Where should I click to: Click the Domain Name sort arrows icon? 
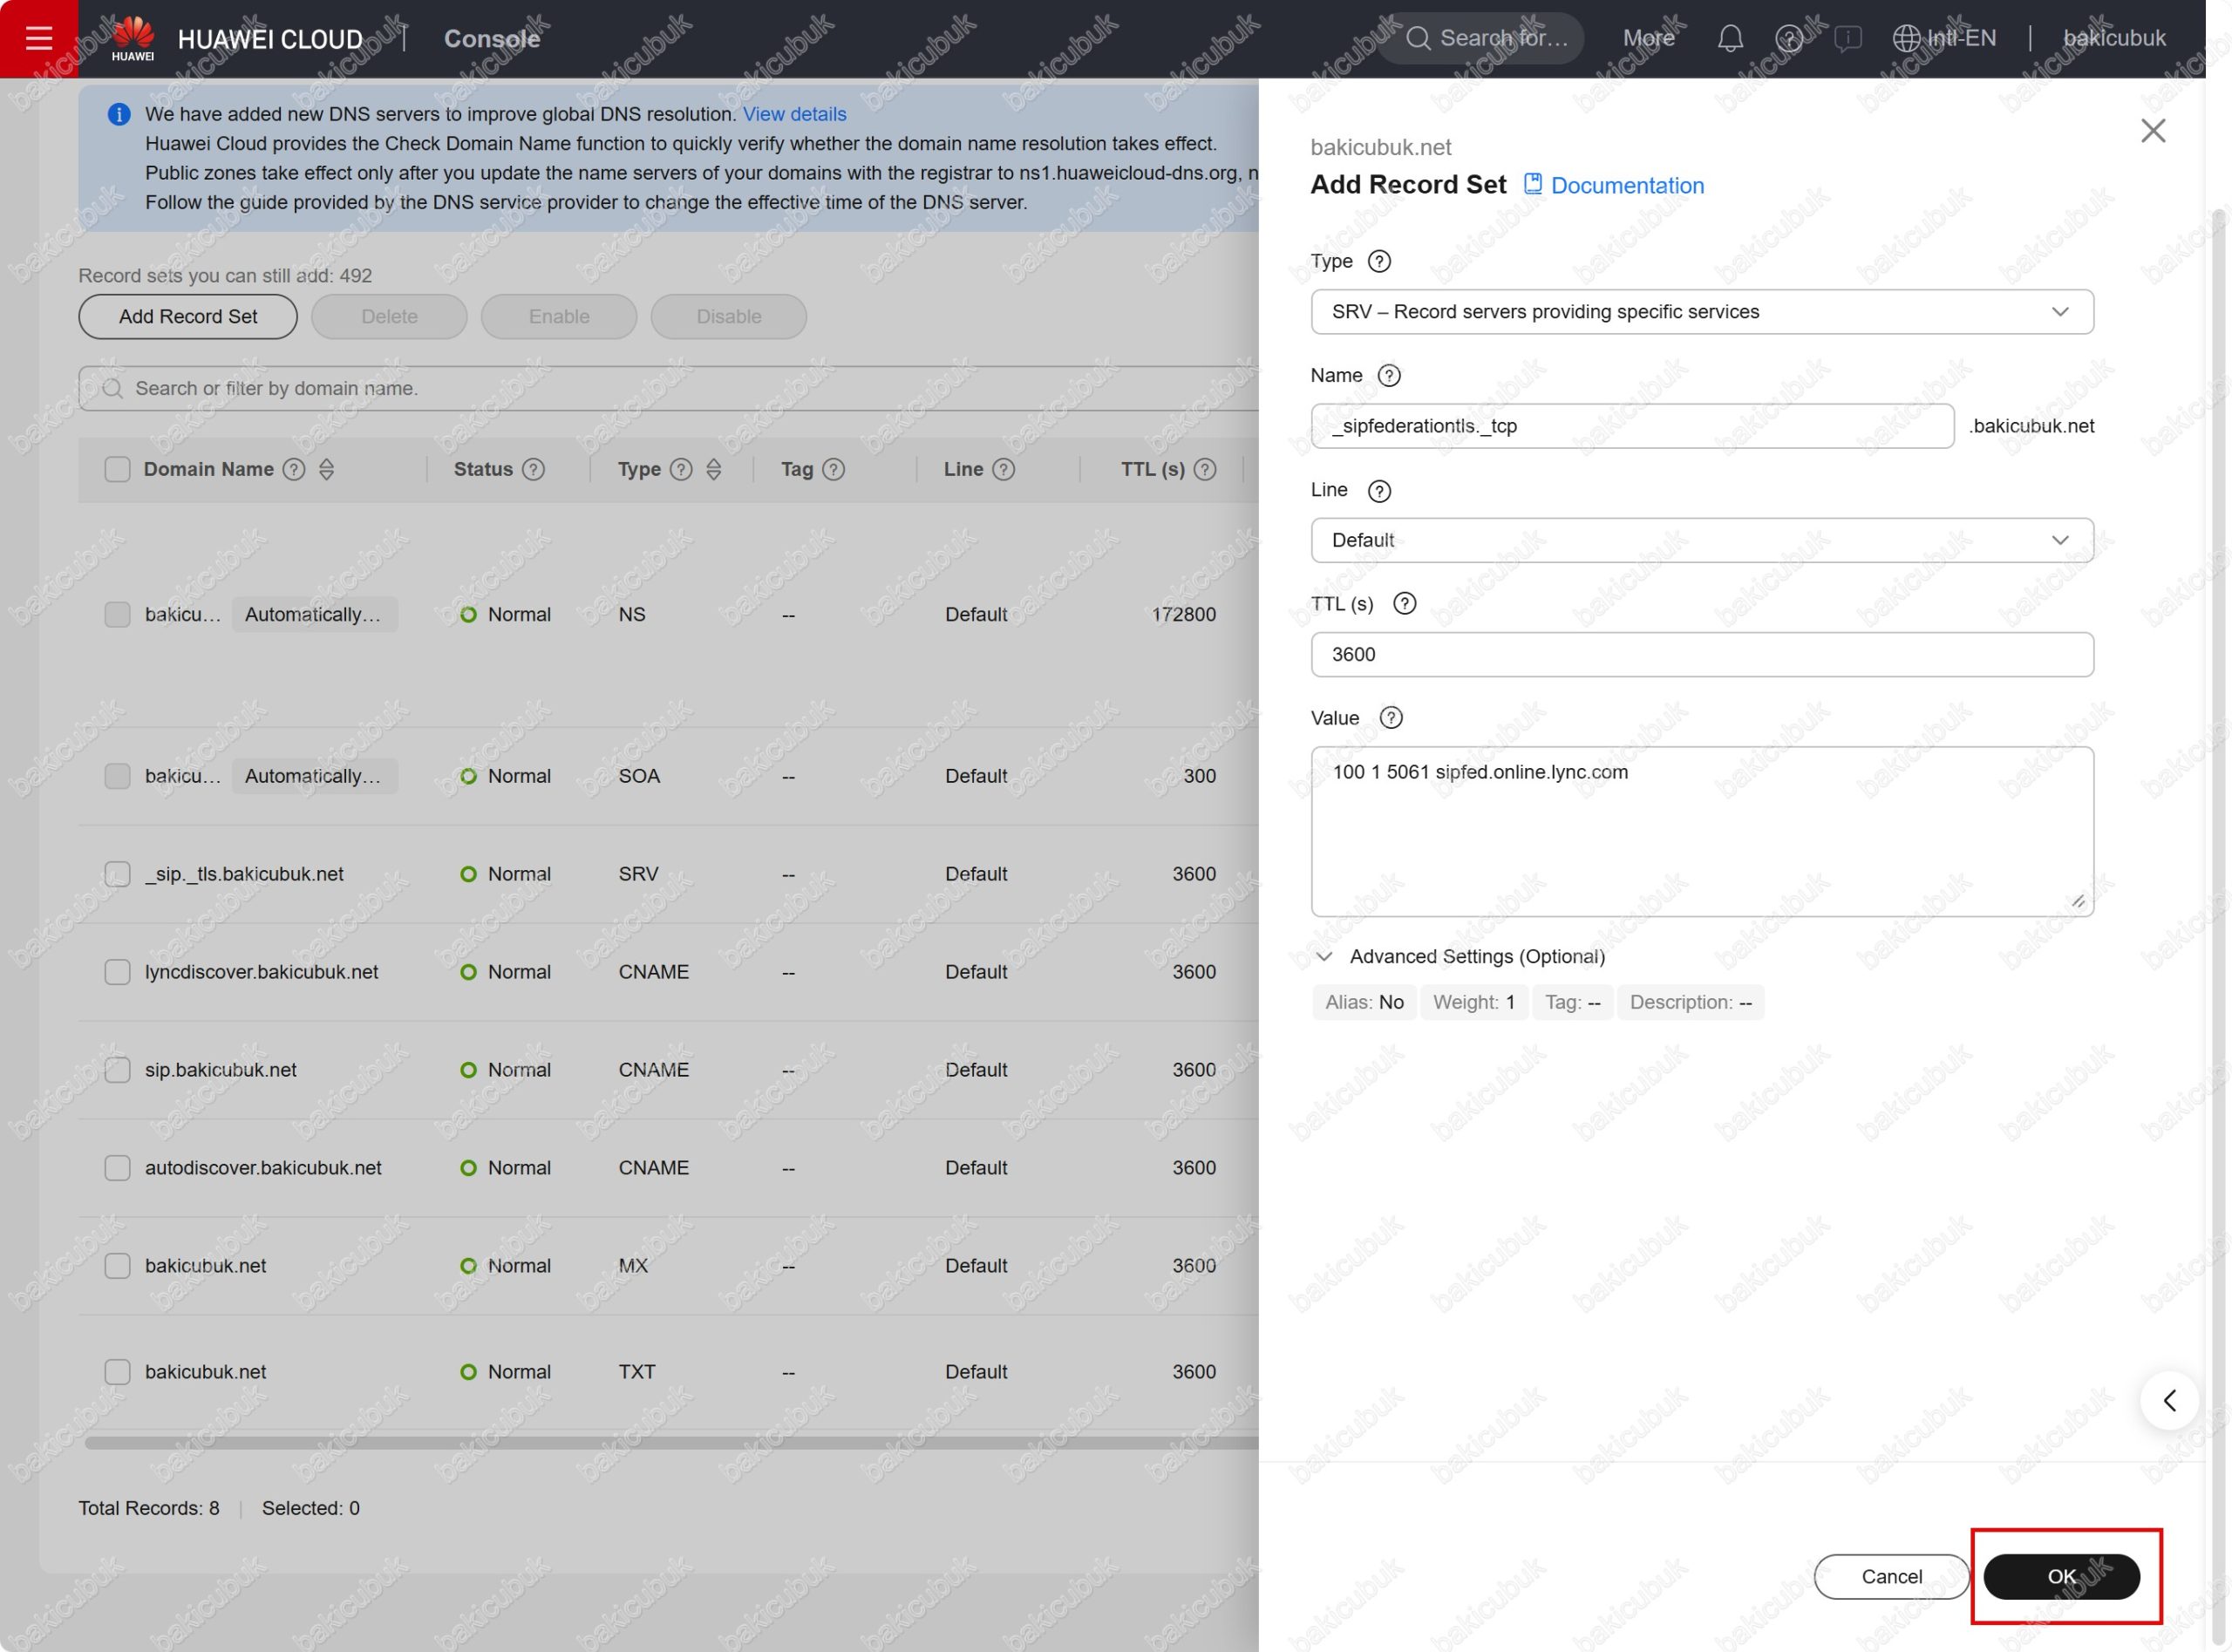326,469
